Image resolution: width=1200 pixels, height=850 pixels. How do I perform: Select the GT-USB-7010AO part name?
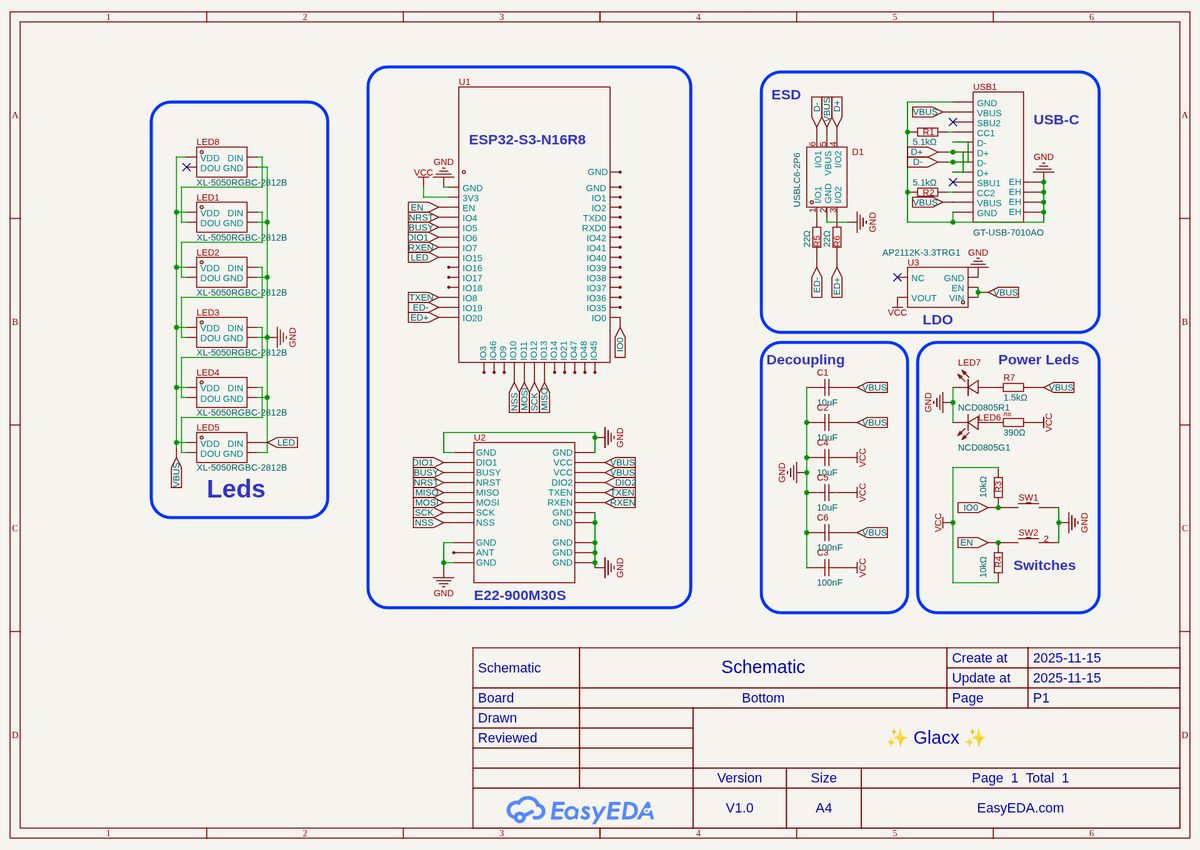pos(1008,232)
